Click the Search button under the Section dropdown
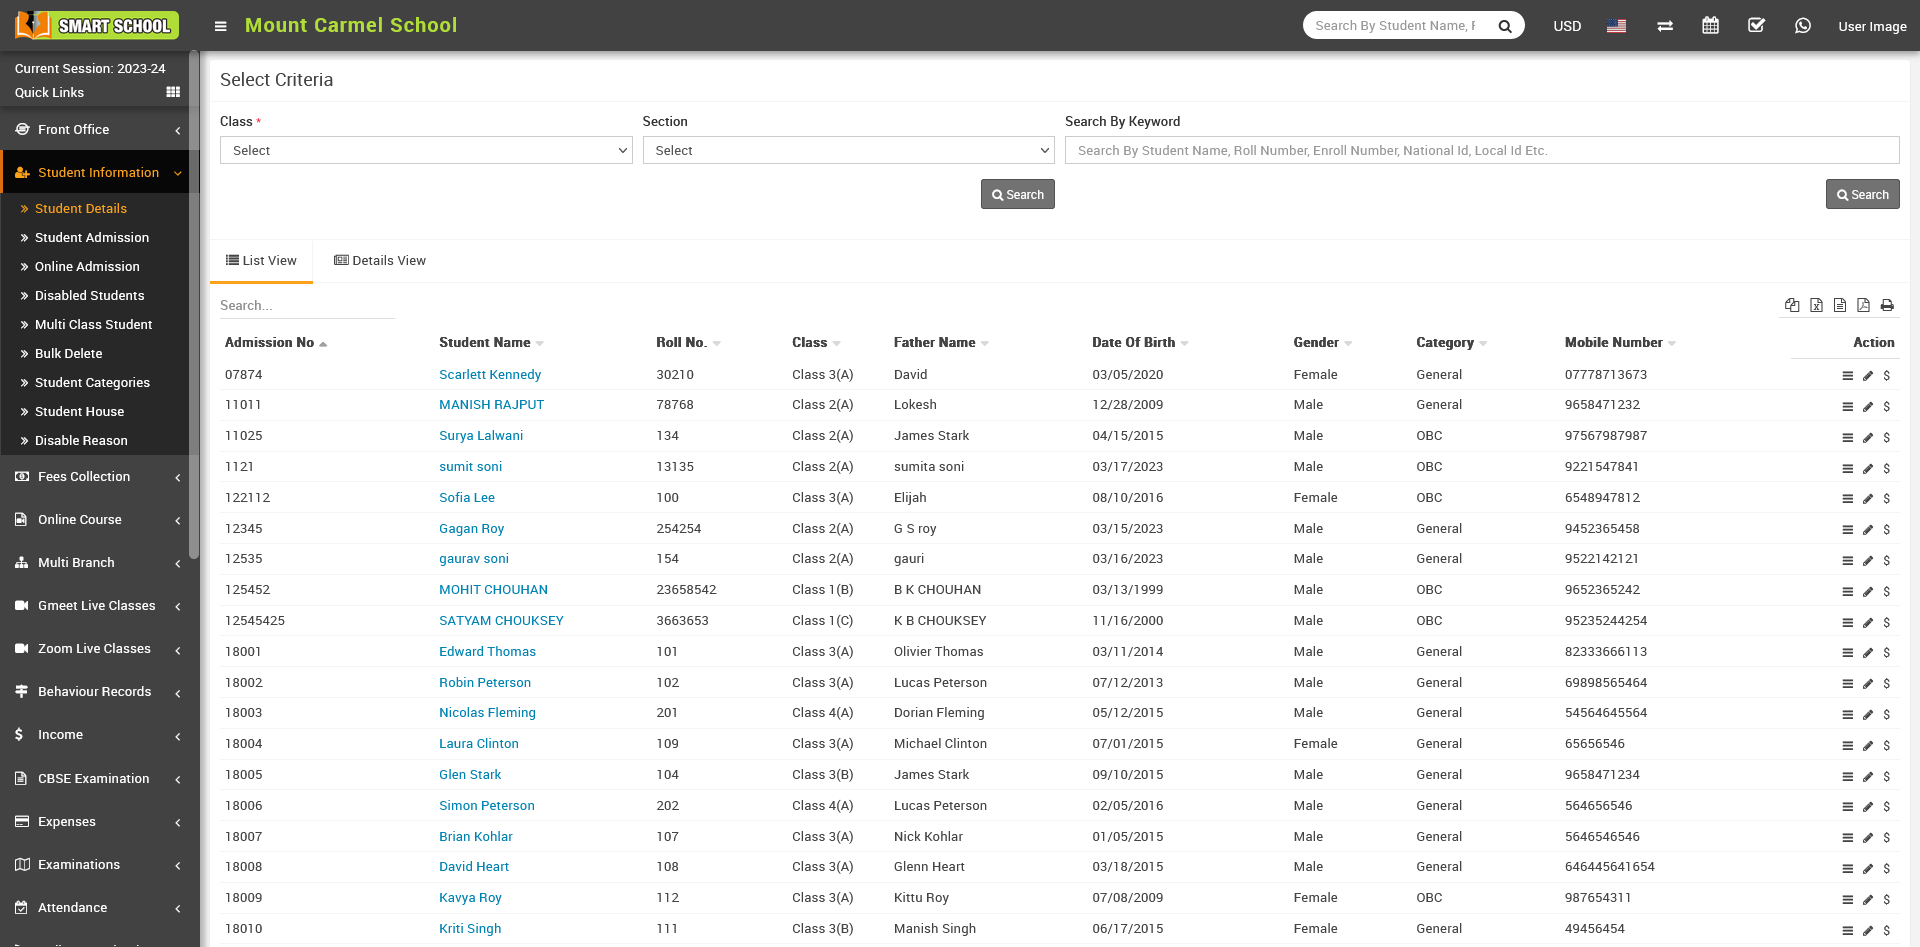1920x947 pixels. (x=1017, y=195)
